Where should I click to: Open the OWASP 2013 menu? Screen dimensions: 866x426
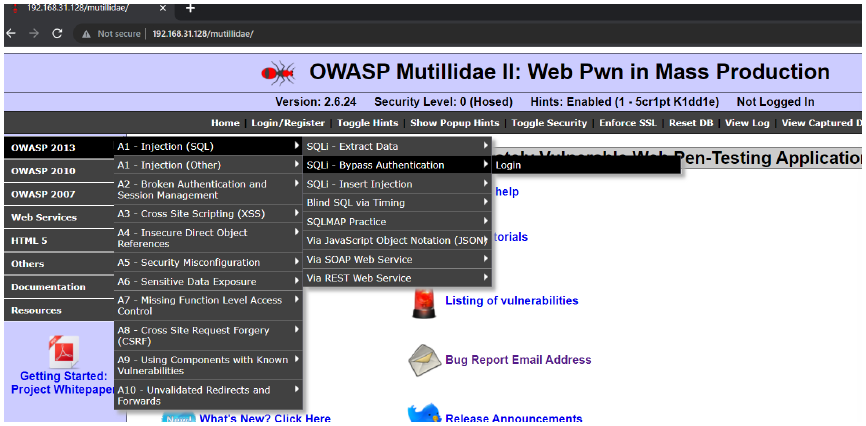point(59,148)
